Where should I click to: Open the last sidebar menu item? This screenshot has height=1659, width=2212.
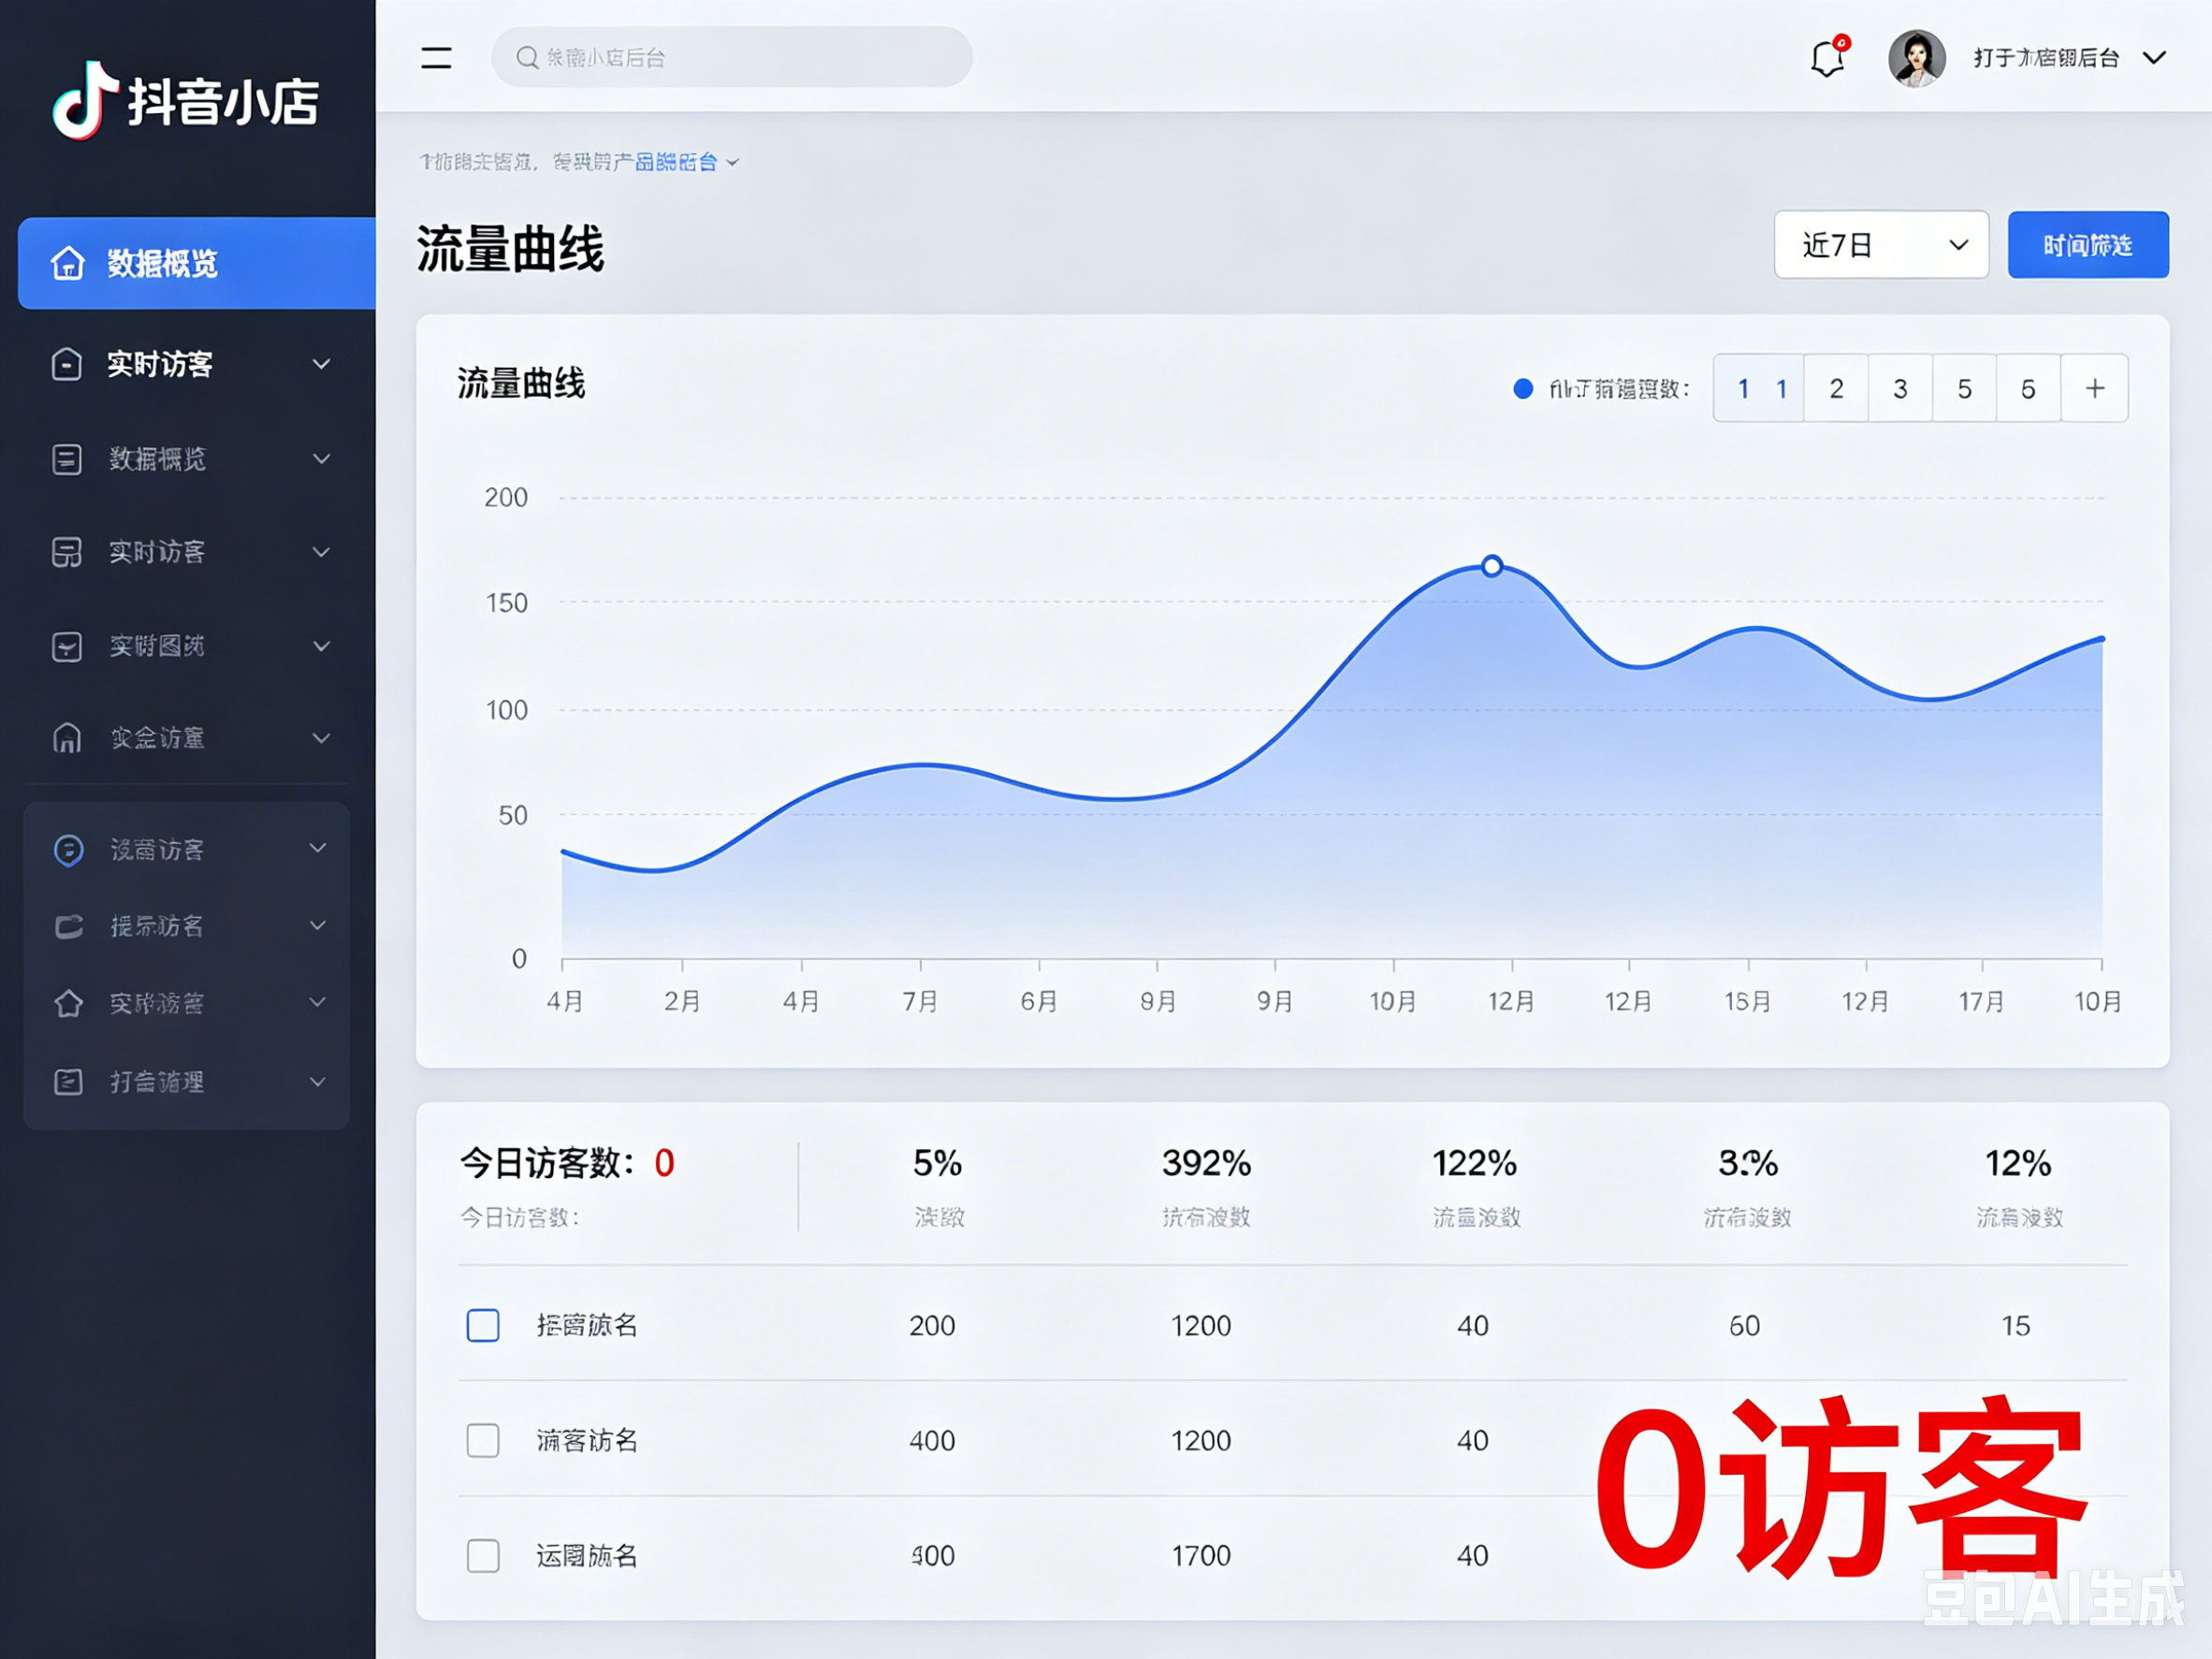(x=187, y=1081)
